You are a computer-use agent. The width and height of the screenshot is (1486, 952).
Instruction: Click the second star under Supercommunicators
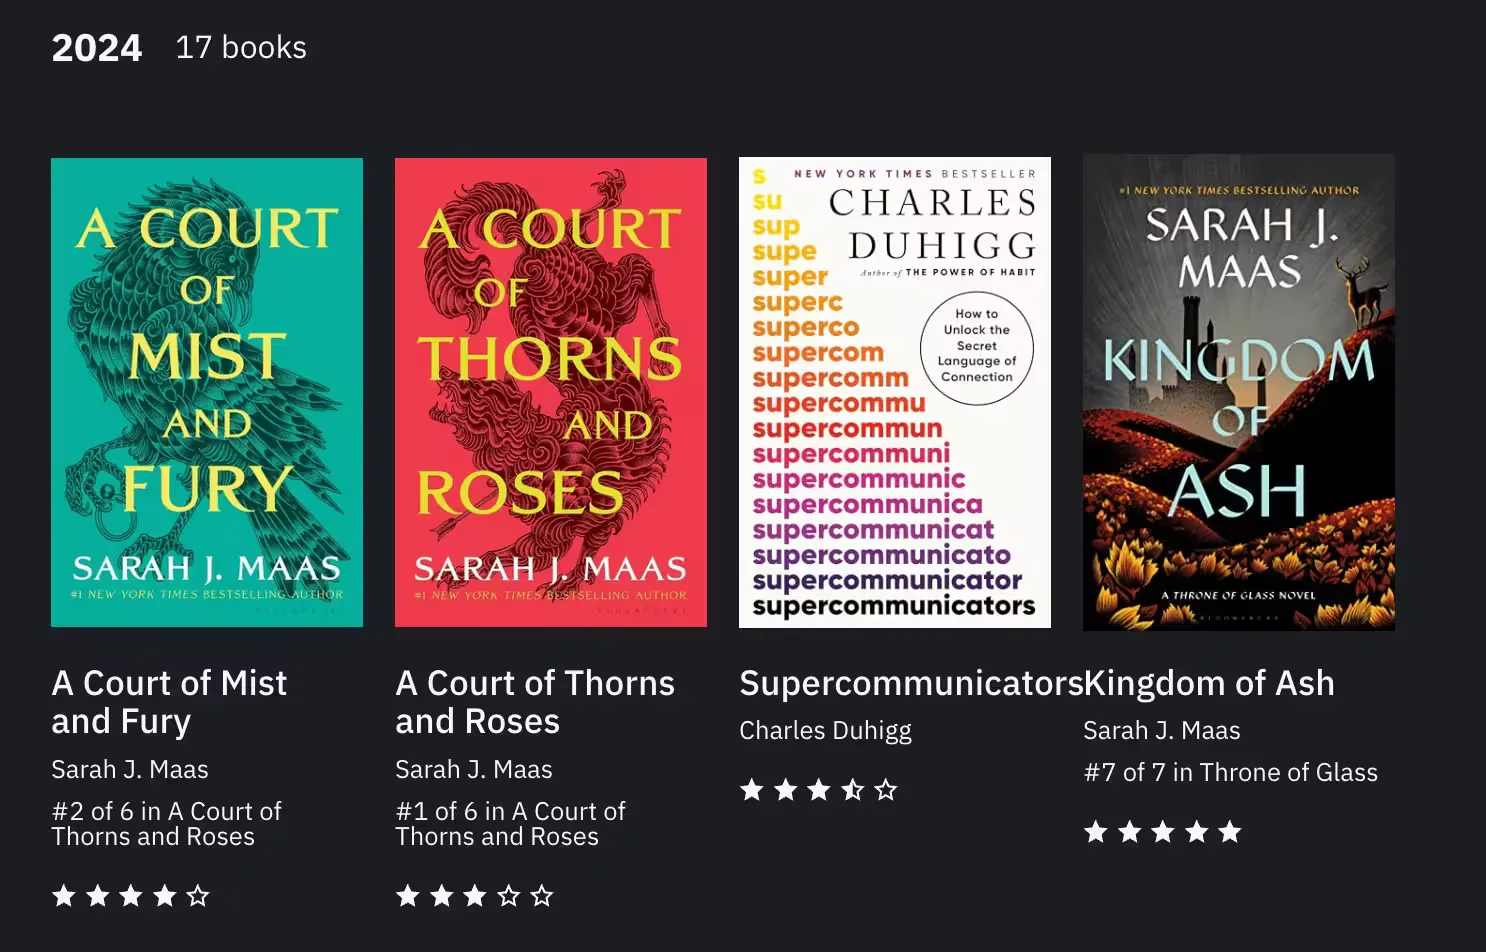(784, 790)
